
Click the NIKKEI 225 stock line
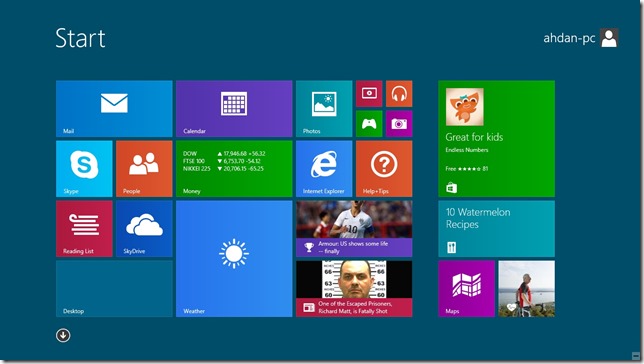[x=223, y=168]
